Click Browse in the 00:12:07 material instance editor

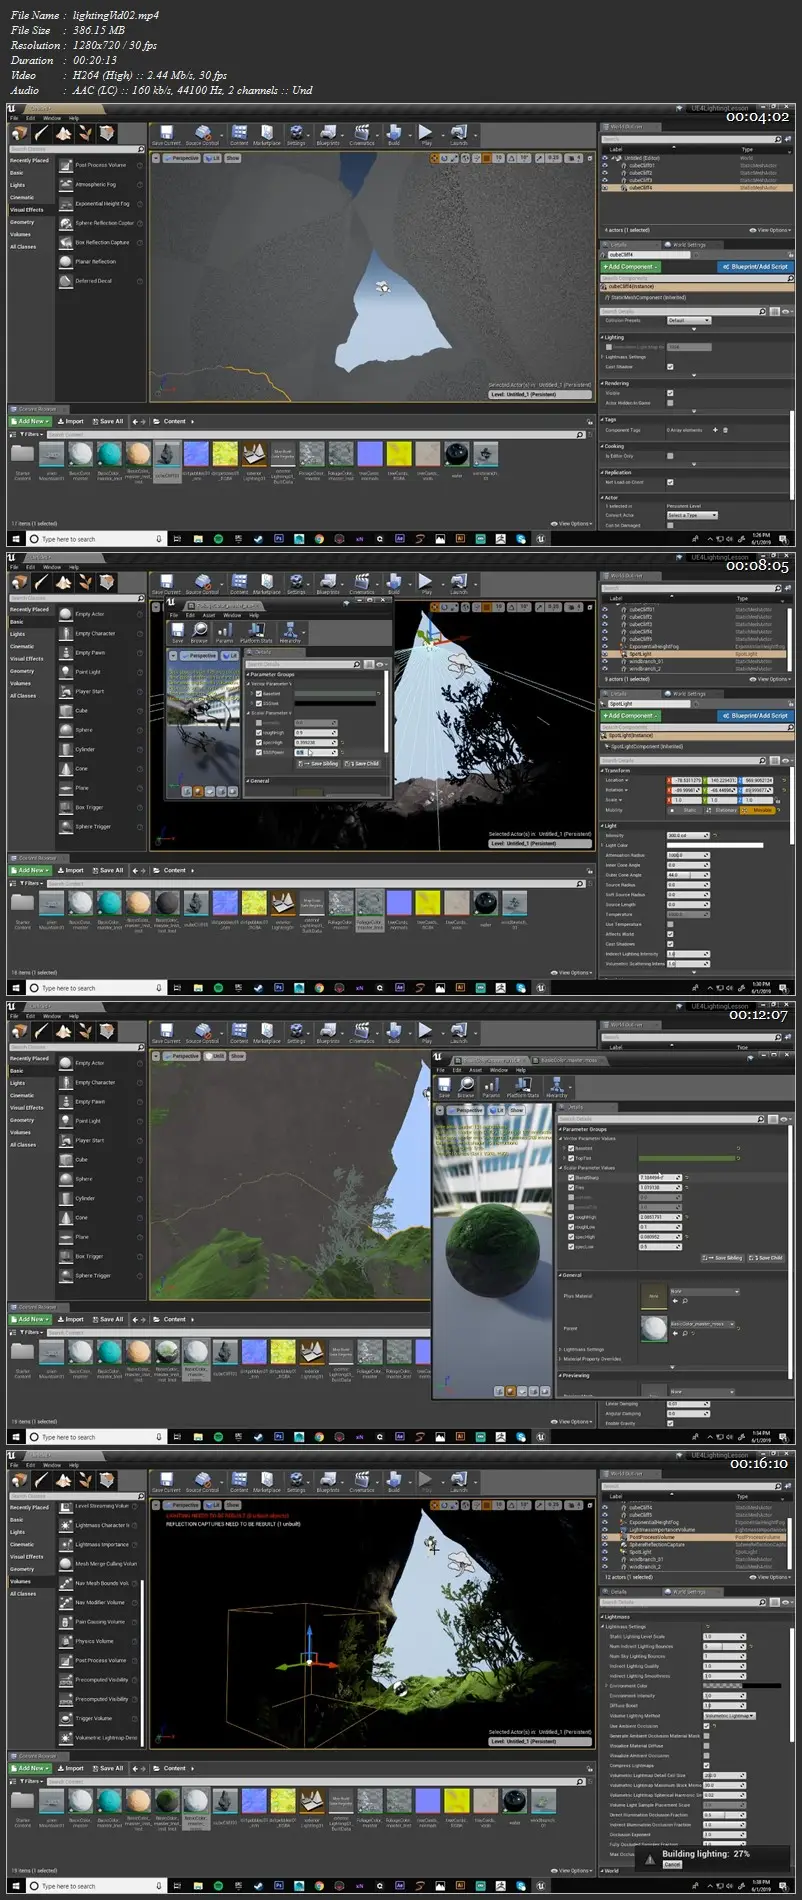coord(466,1087)
